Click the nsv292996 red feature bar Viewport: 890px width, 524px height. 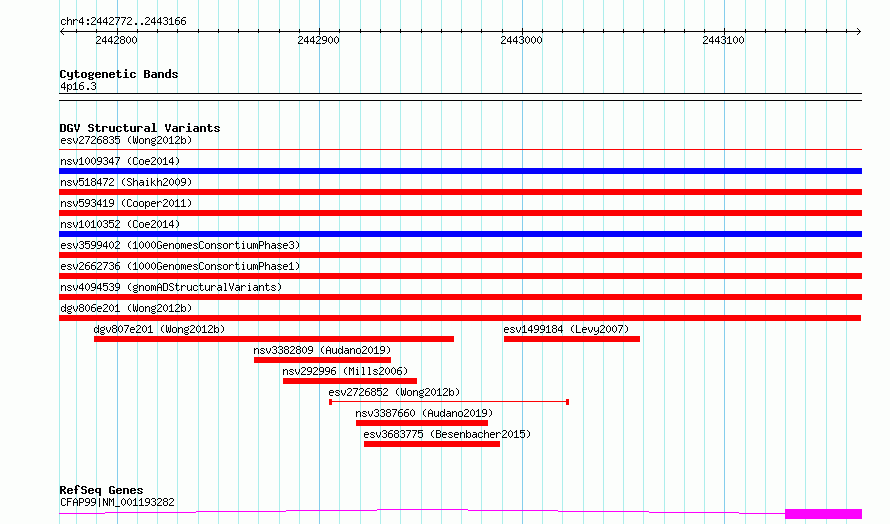[350, 381]
